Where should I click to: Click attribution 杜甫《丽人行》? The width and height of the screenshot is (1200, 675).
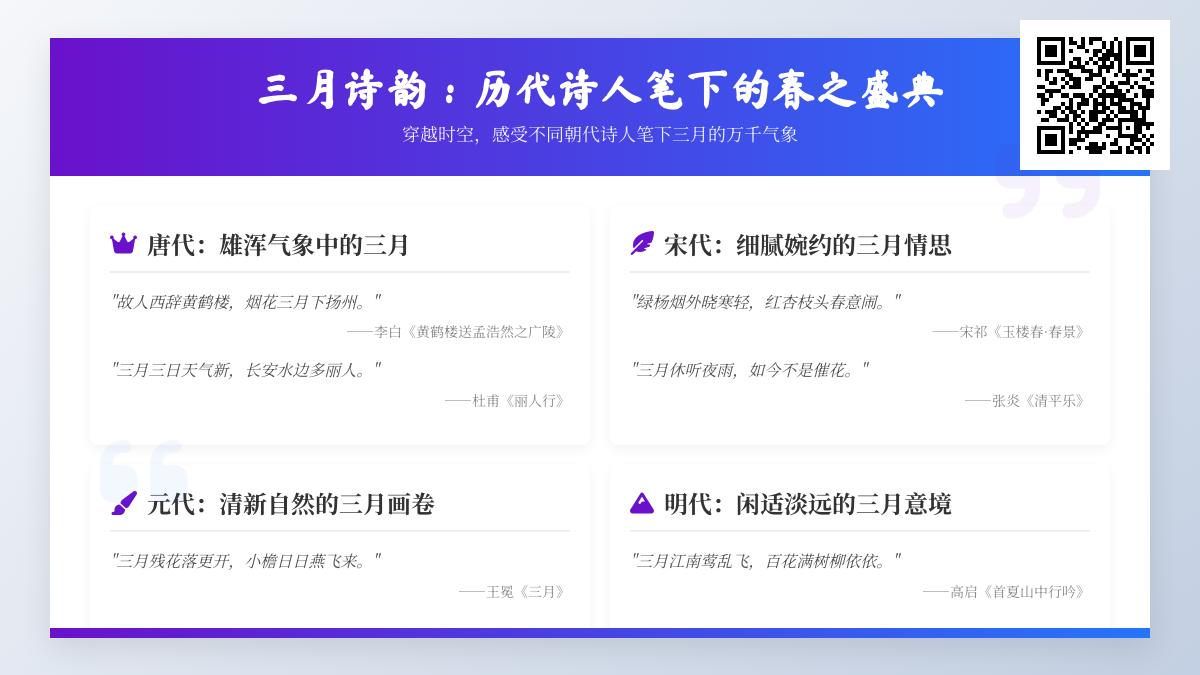(506, 401)
